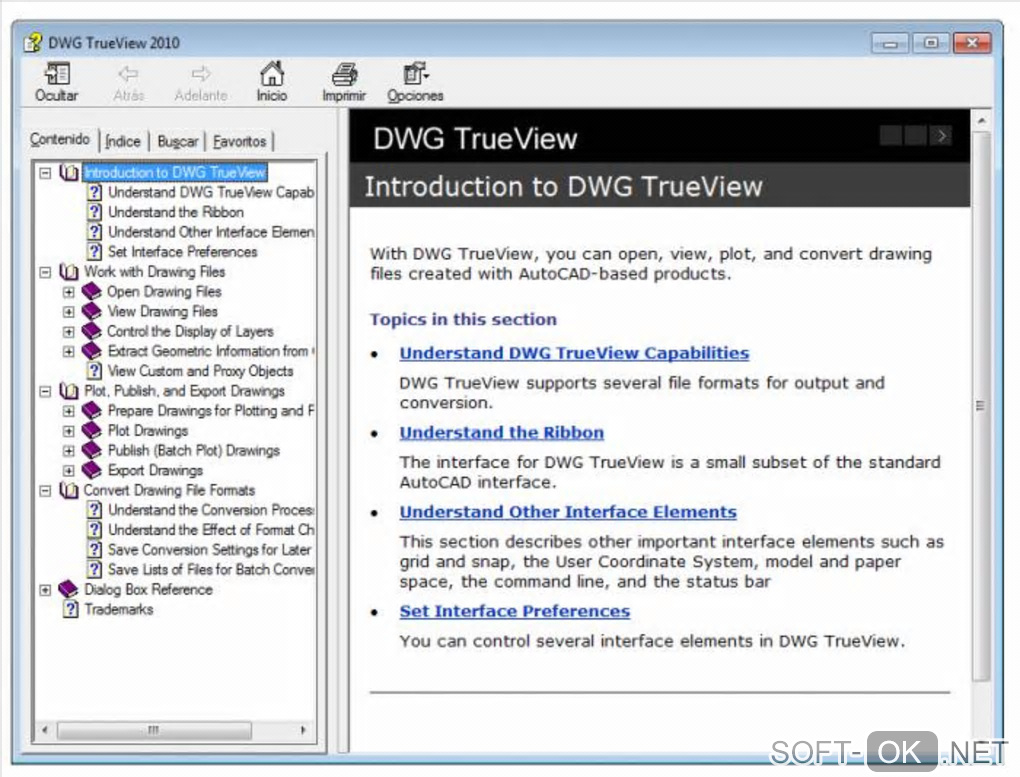
Task: Minimize the DWG TrueView 2010 window
Action: point(891,43)
